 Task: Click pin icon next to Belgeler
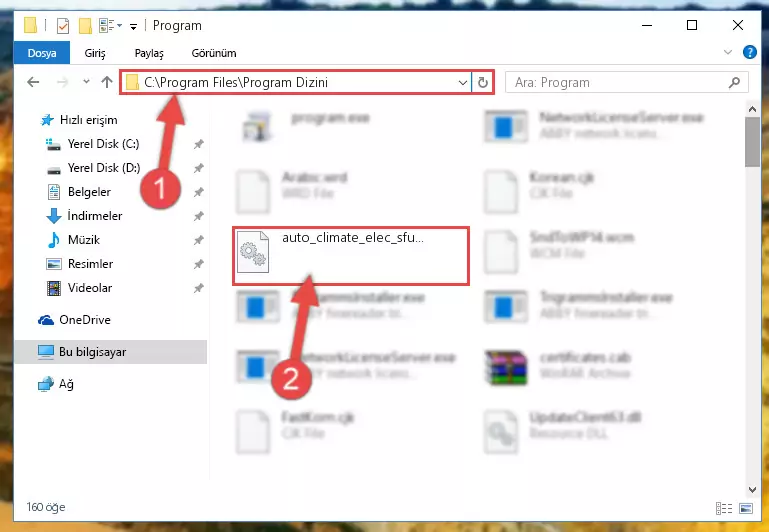pyautogui.click(x=198, y=192)
